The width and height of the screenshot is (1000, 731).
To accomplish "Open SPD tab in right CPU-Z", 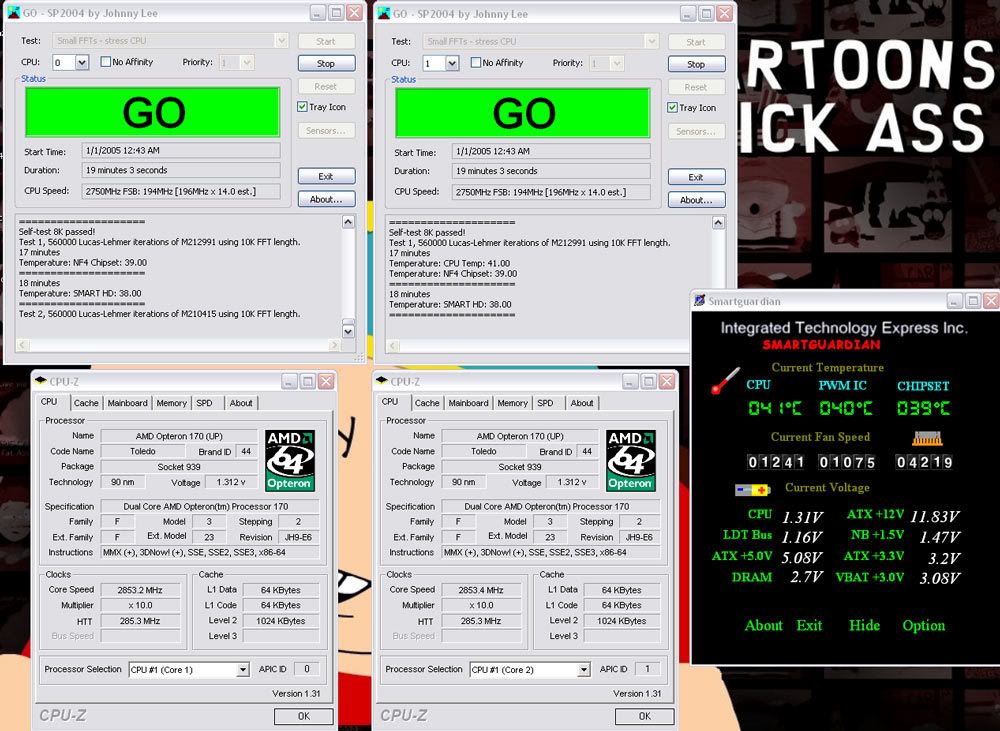I will click(545, 403).
